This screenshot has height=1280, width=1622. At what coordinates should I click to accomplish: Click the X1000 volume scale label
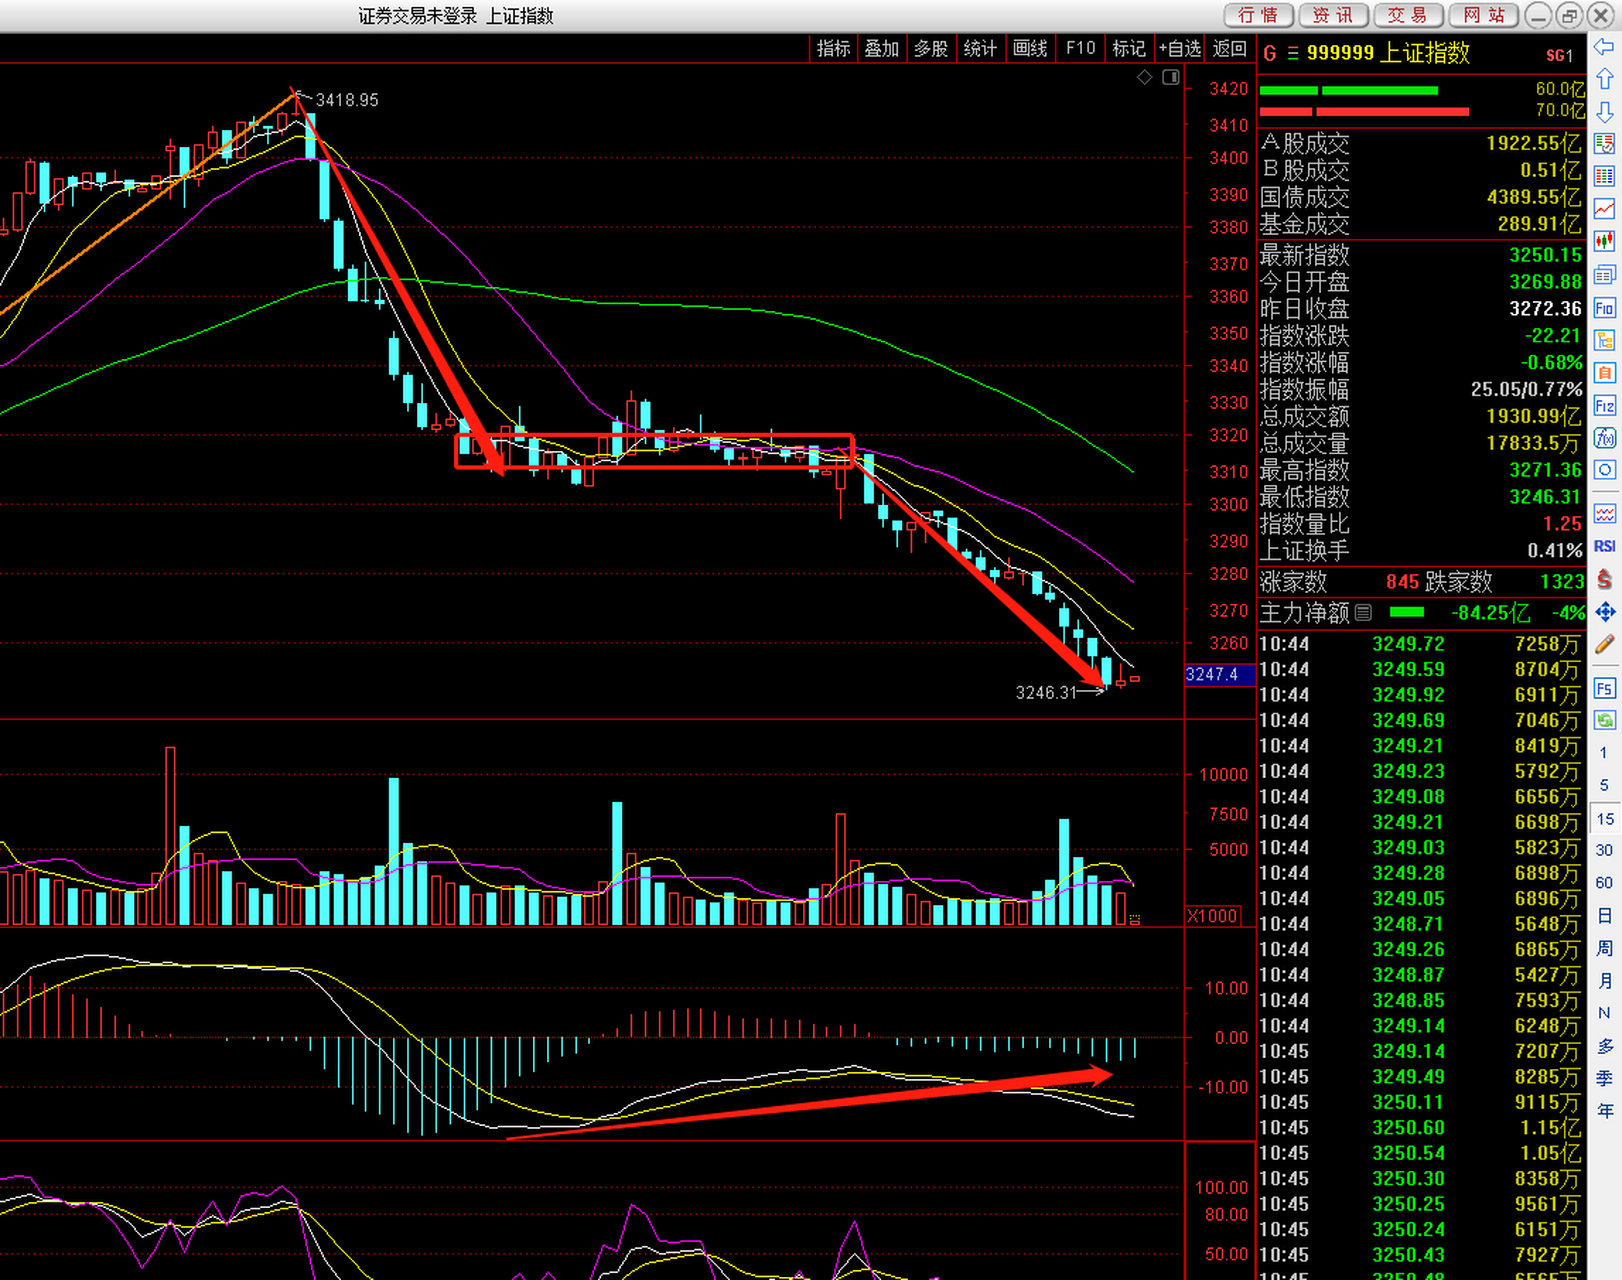click(x=1212, y=916)
